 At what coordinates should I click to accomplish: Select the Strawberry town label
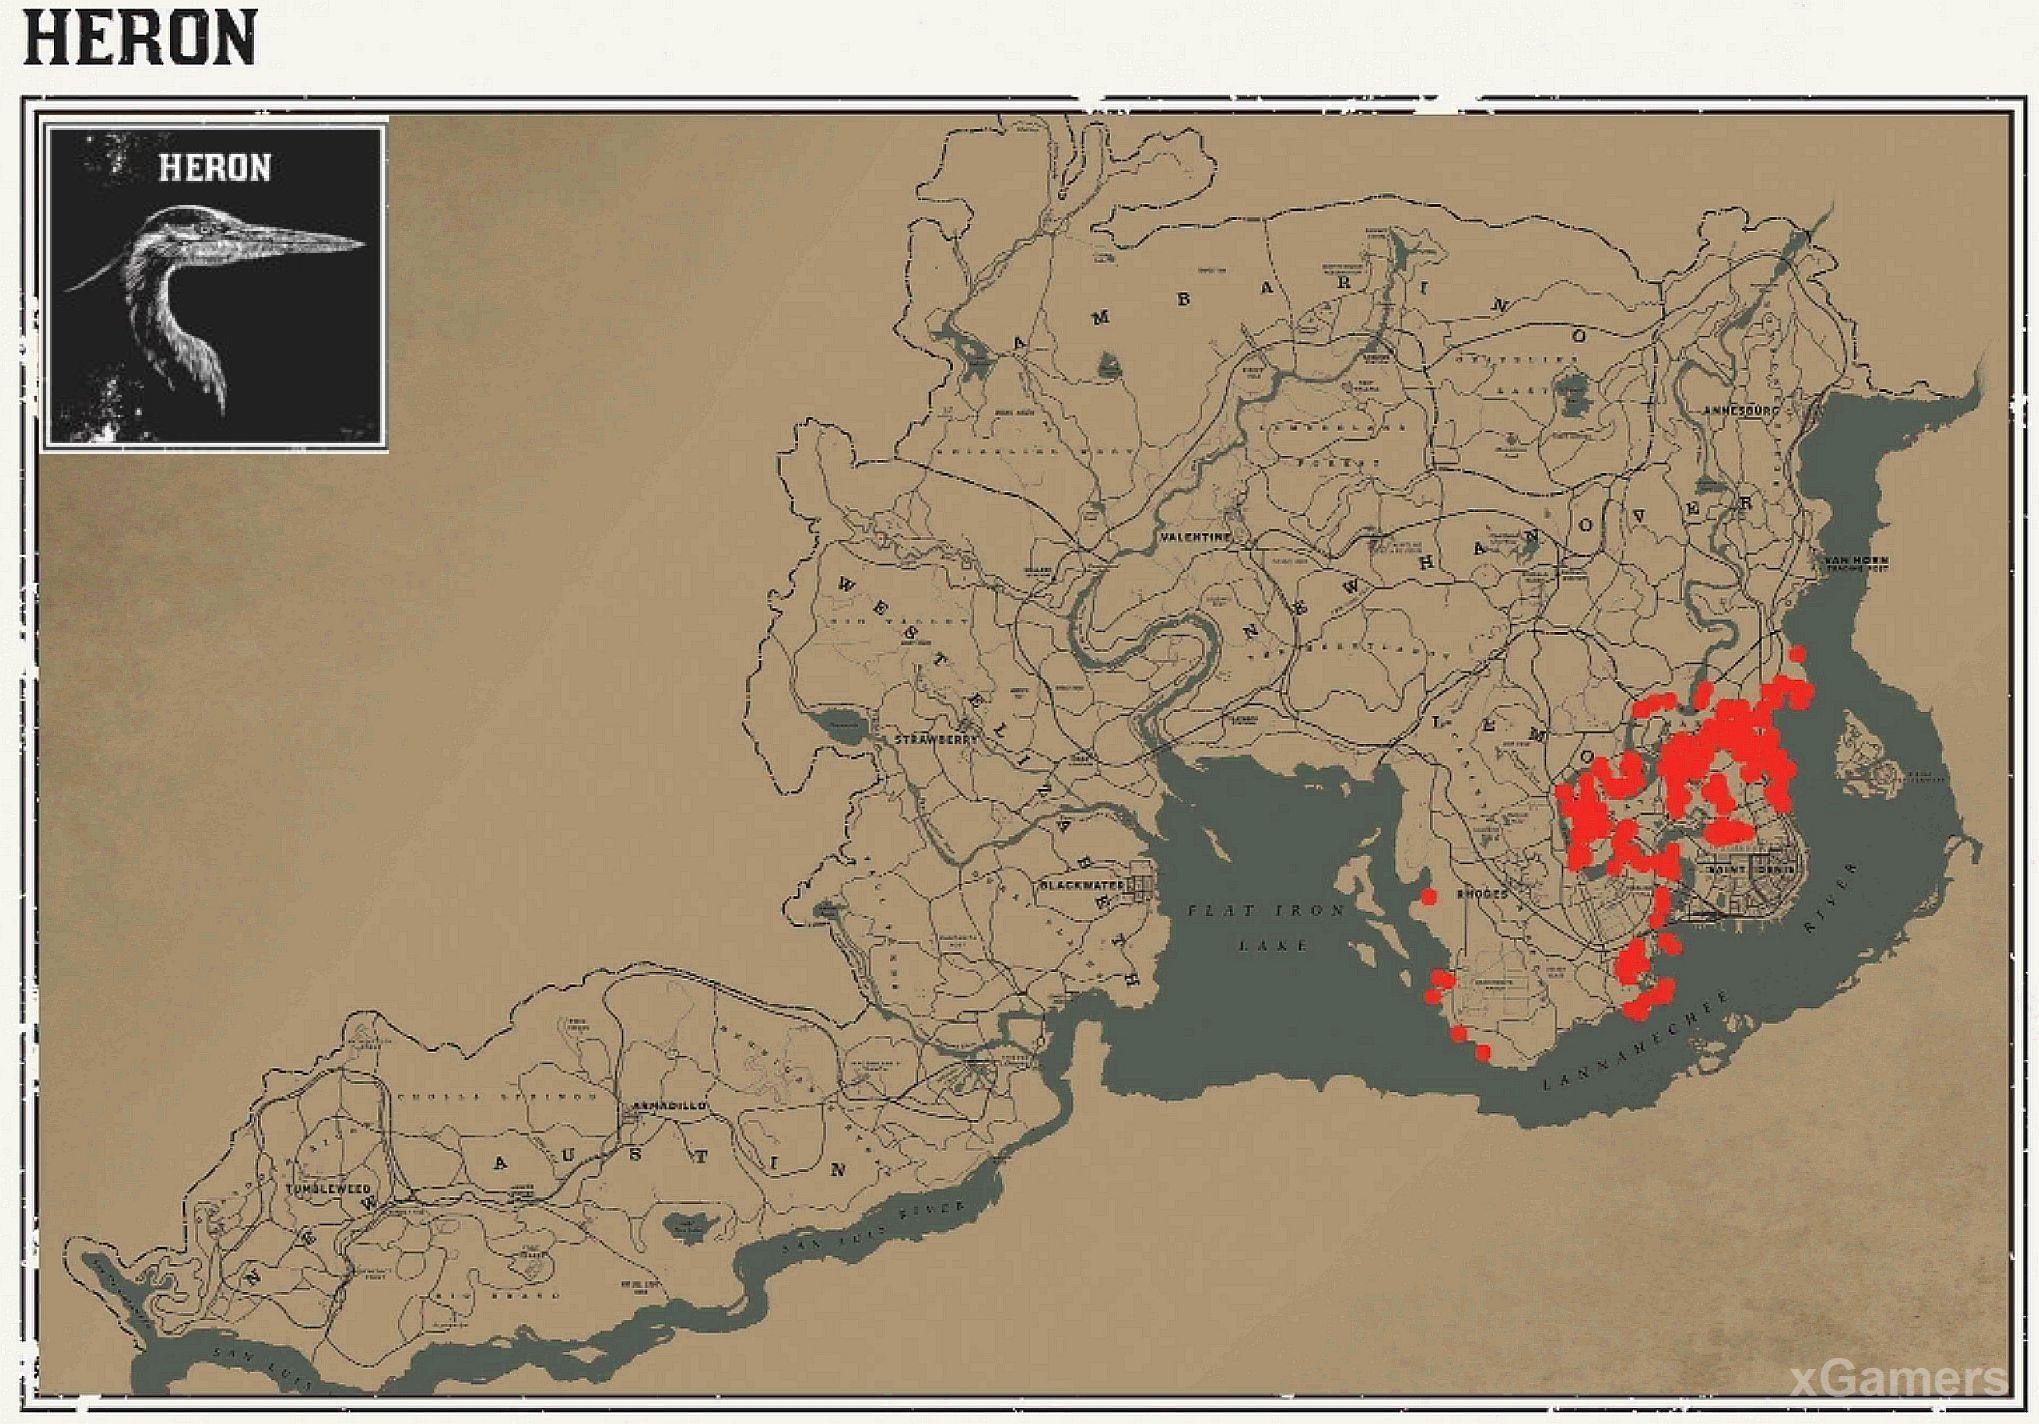(935, 739)
